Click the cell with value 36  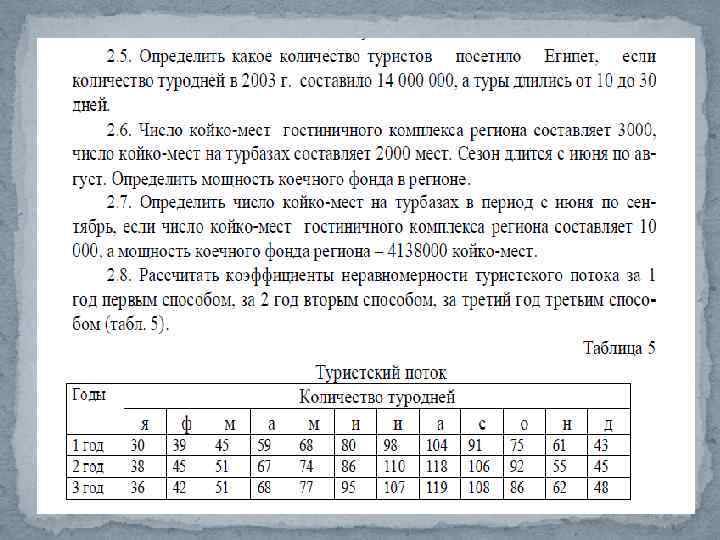click(137, 487)
